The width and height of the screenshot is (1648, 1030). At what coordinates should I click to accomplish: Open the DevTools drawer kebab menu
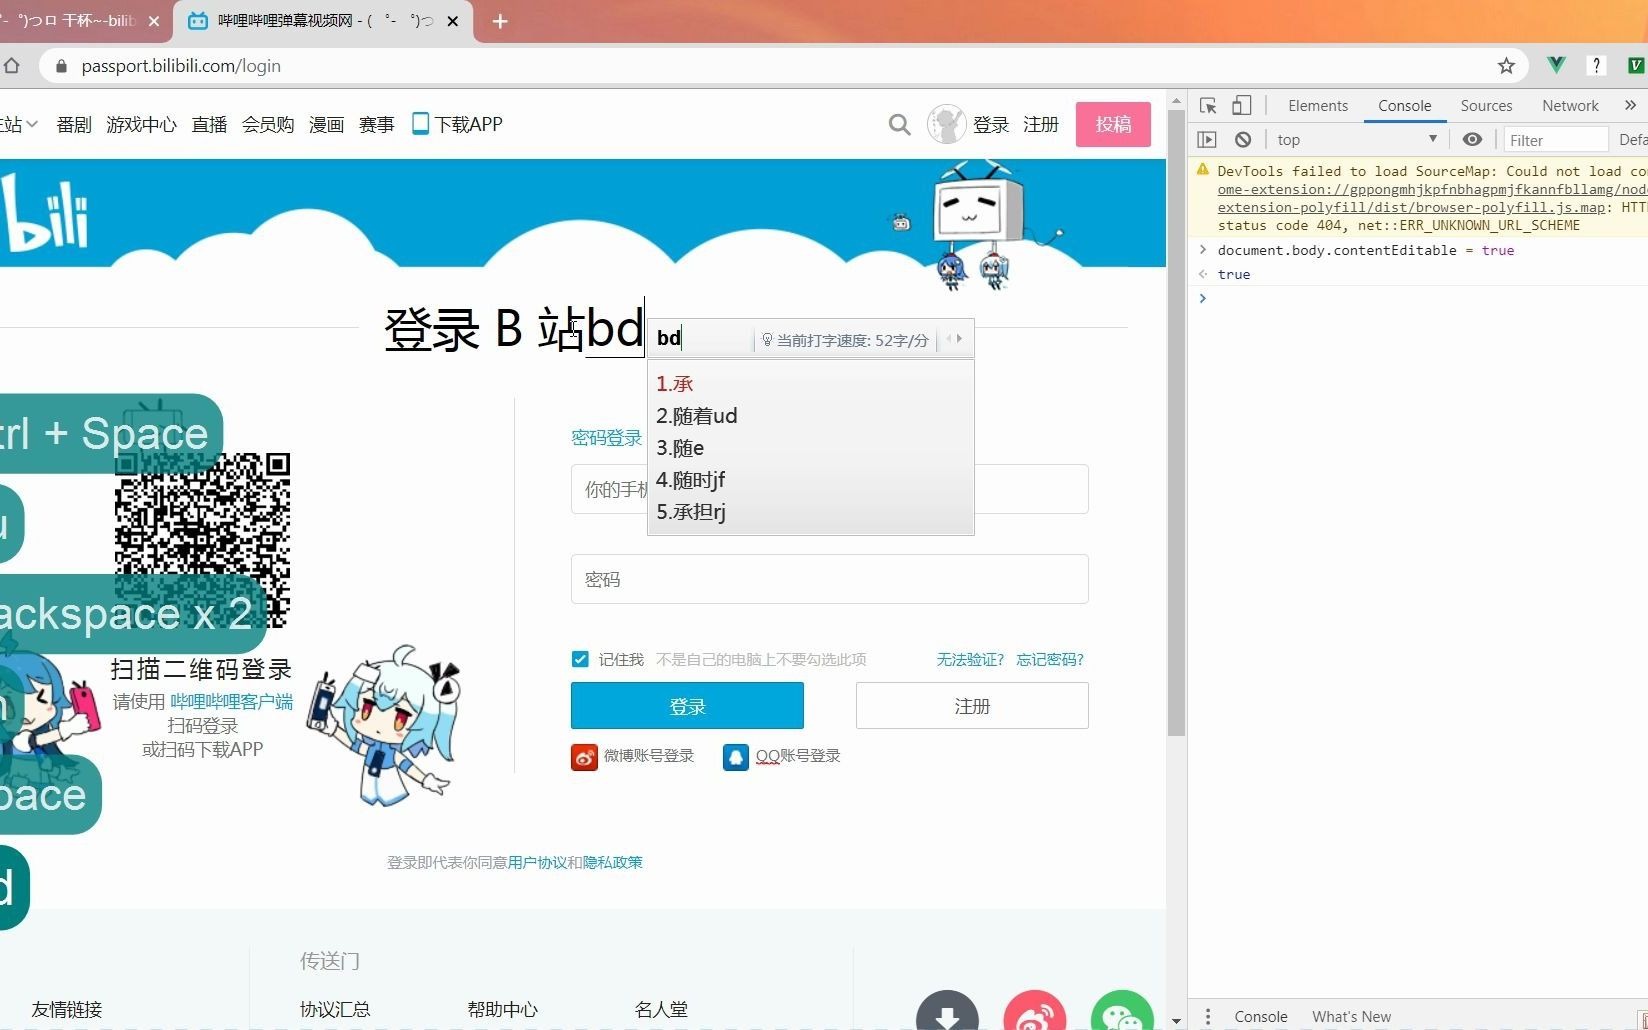[x=1208, y=1016]
